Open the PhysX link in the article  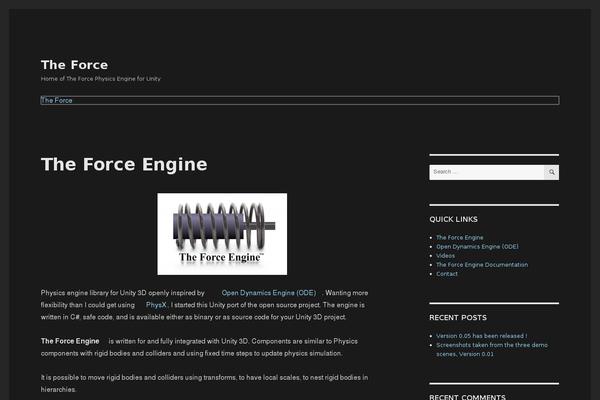coord(156,304)
